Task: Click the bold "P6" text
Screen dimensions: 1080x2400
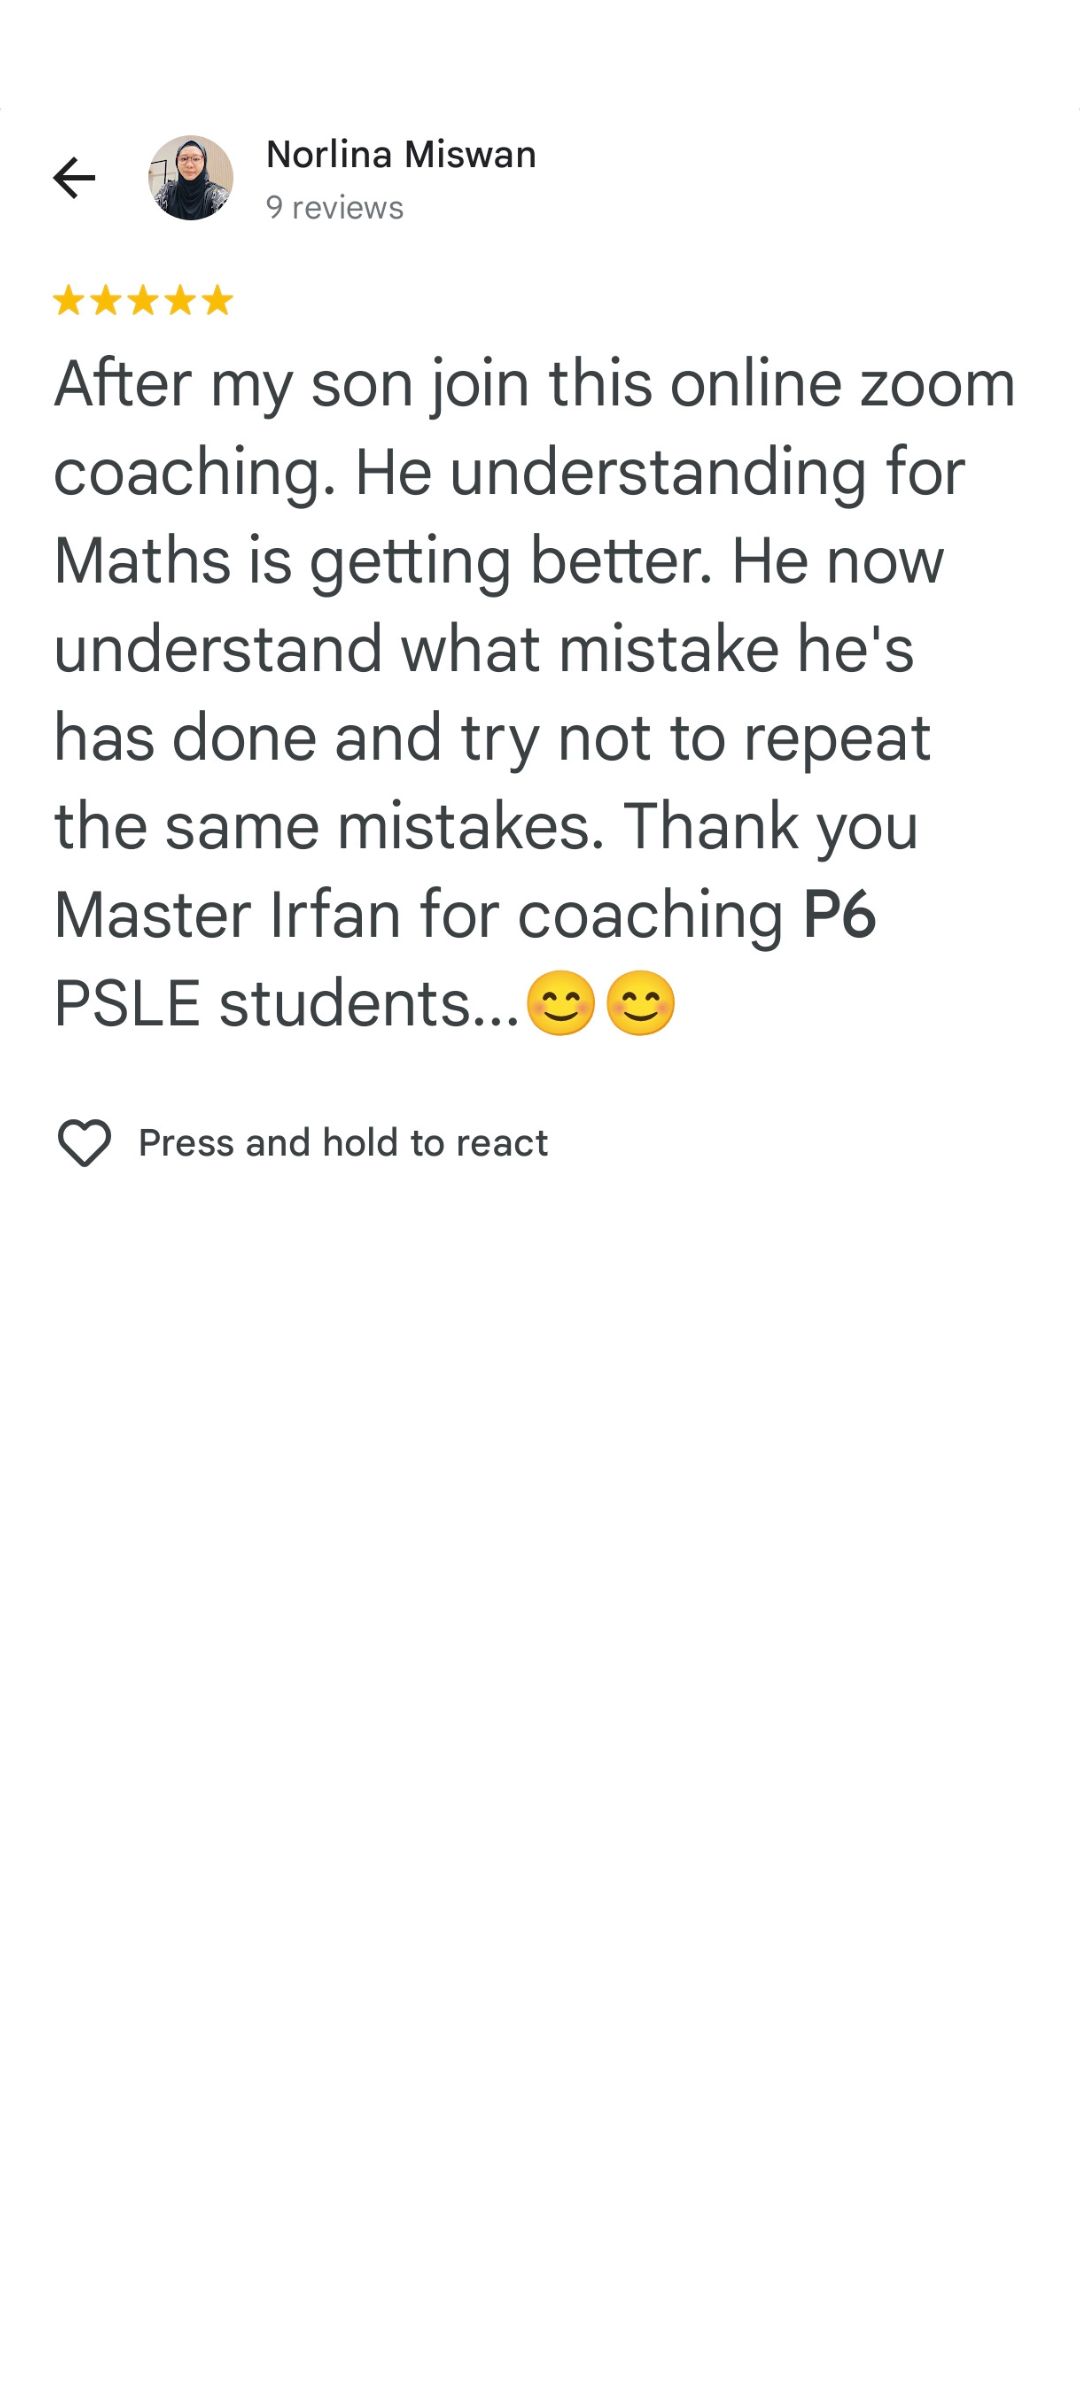Action: [840, 915]
